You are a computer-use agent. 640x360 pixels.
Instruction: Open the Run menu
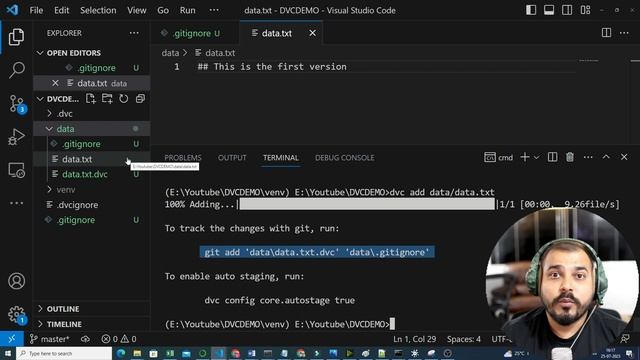click(x=187, y=10)
